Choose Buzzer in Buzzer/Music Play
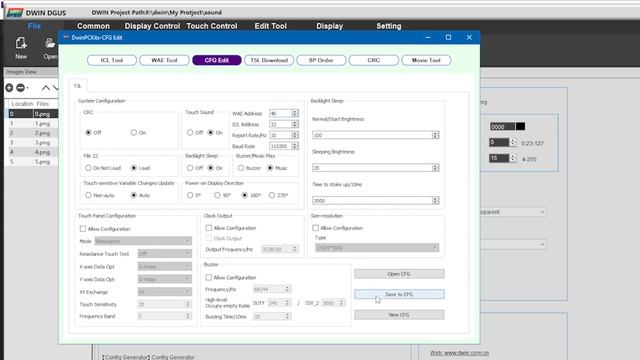This screenshot has height=360, width=640. (241, 168)
